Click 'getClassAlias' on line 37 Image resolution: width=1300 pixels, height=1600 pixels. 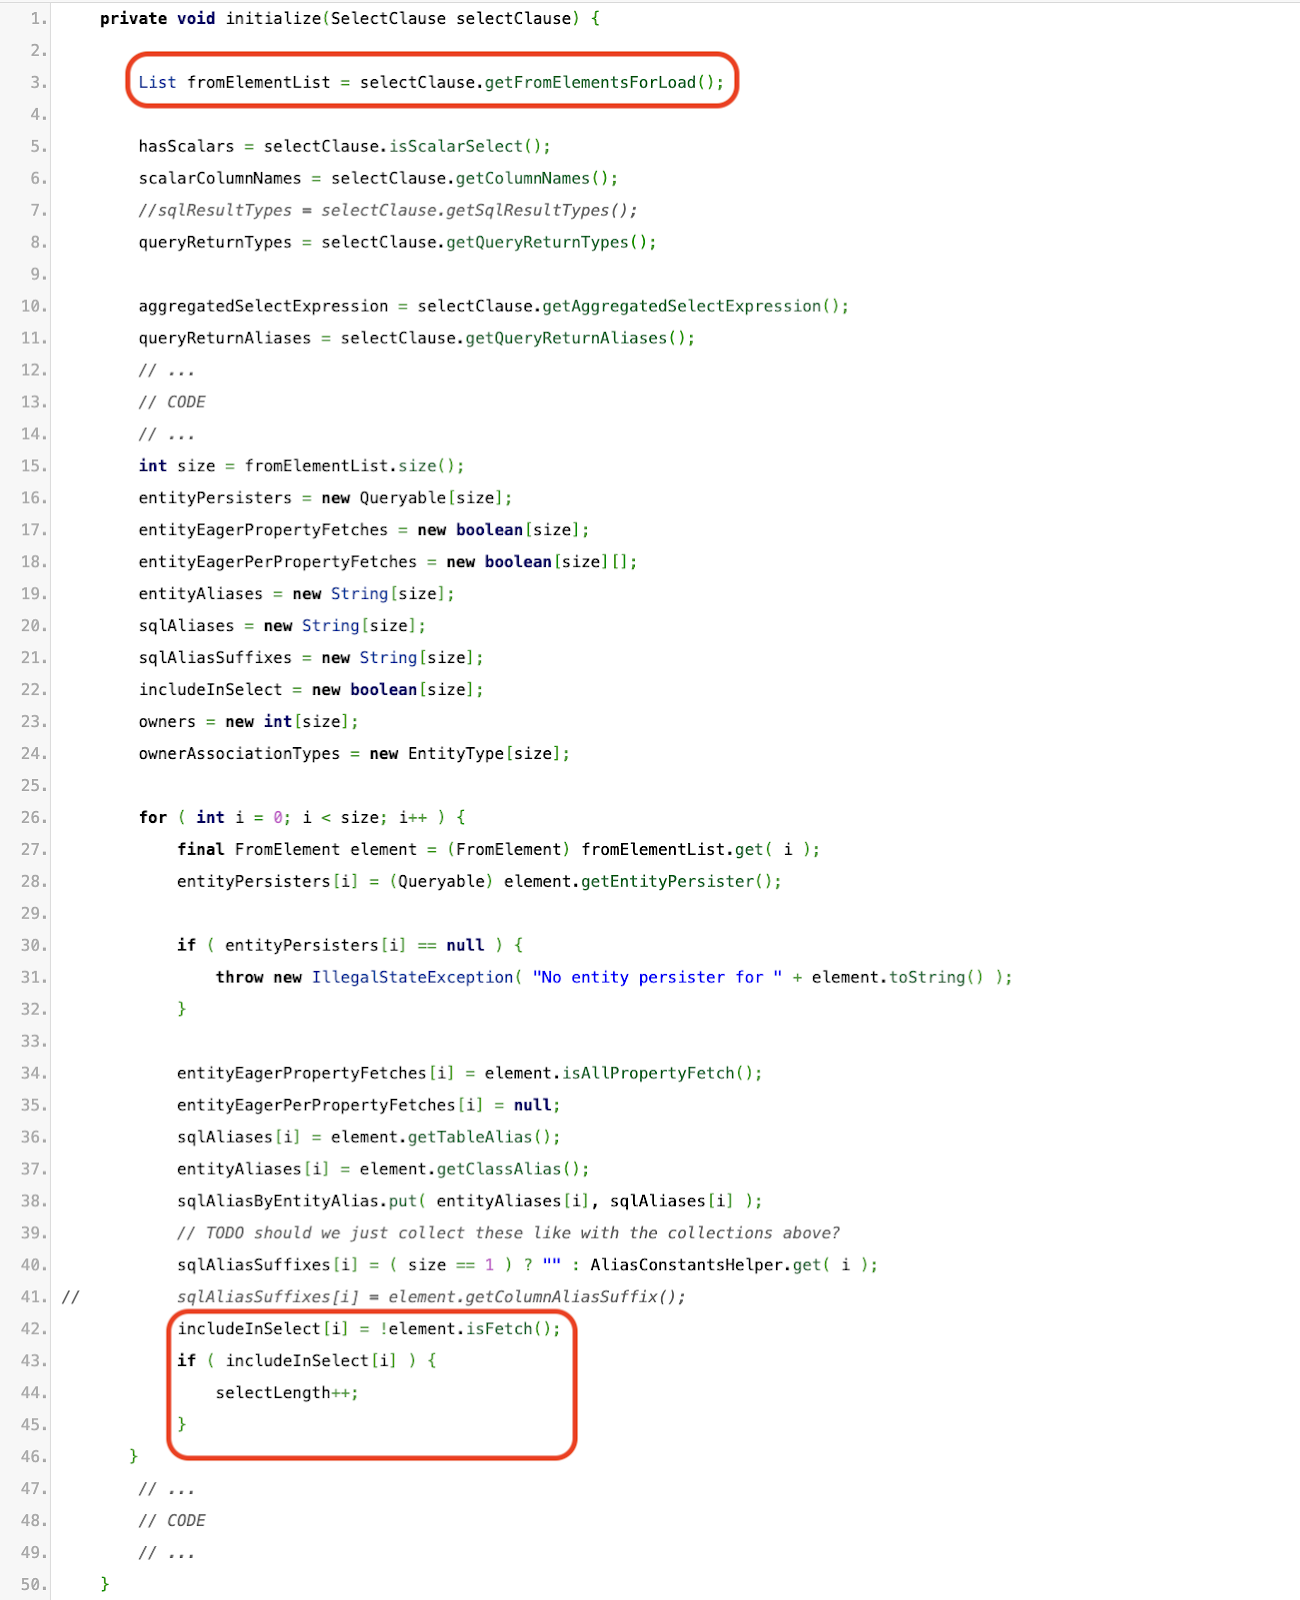tap(499, 1170)
